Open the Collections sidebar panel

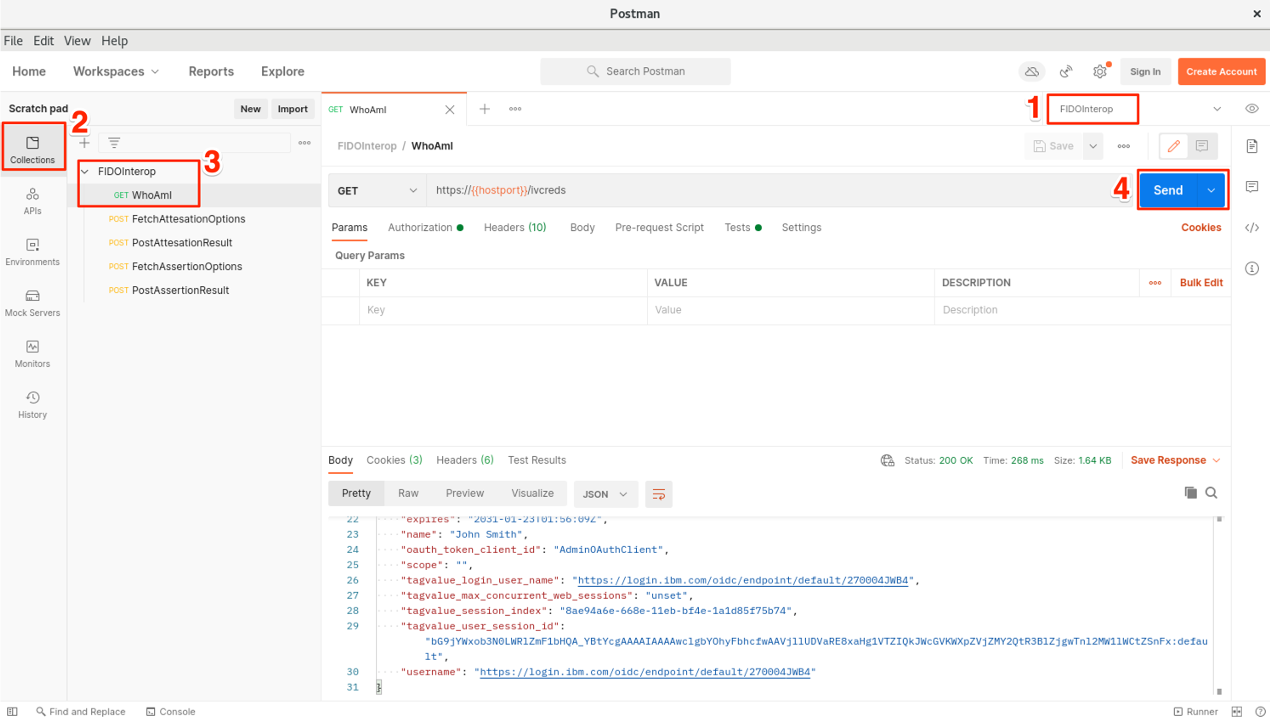[33, 150]
